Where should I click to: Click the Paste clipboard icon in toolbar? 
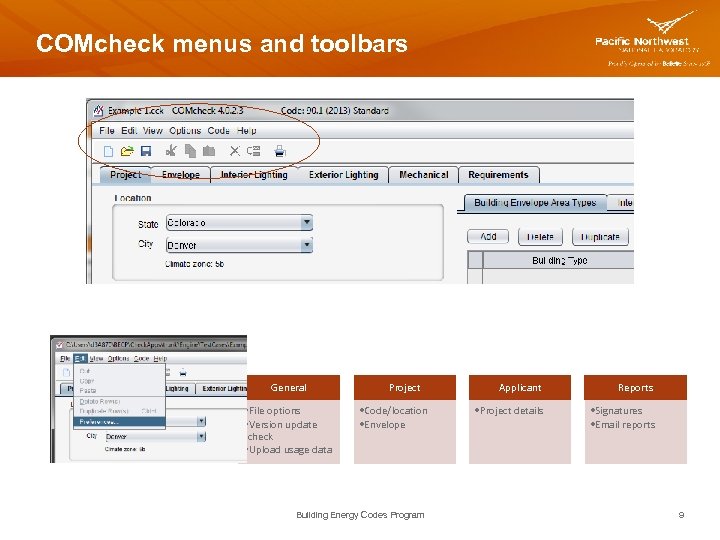209,151
